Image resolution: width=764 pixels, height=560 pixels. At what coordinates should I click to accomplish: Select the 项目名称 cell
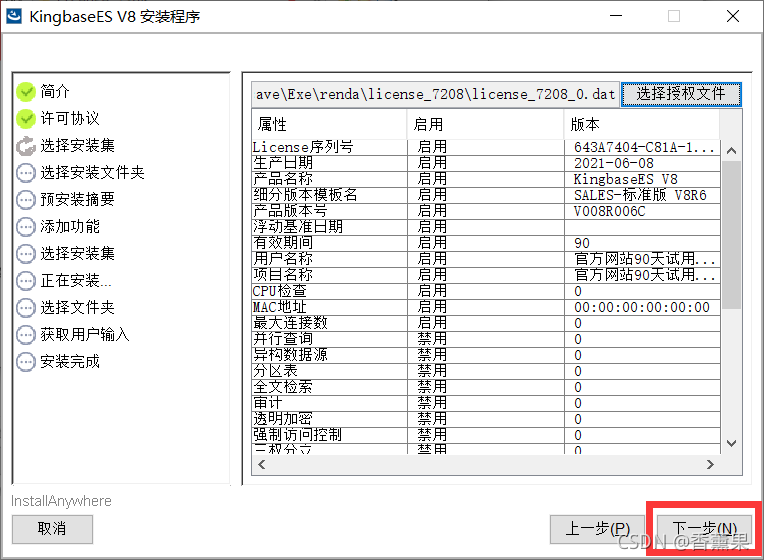point(329,275)
